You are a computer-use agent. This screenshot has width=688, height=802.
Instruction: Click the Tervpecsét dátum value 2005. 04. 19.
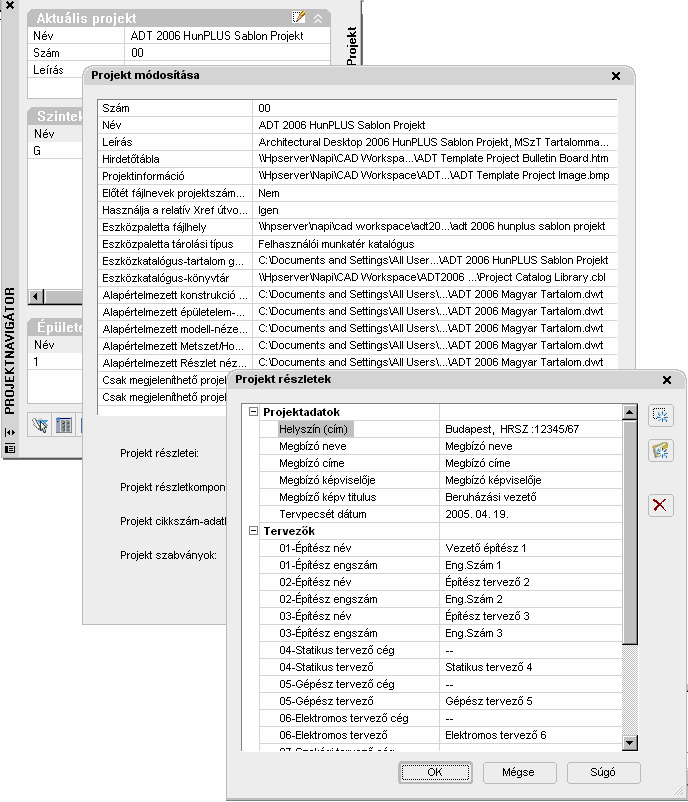[x=476, y=514]
